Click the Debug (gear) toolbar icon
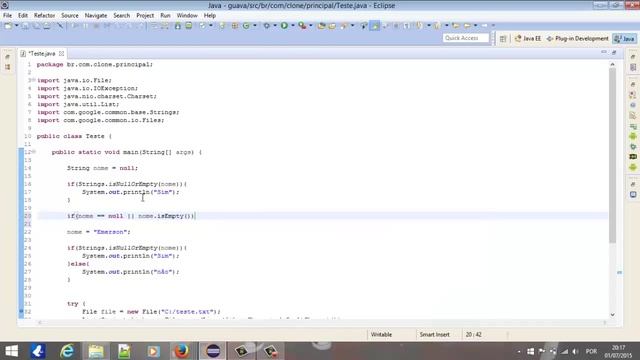The width and height of the screenshot is (640, 360). [267, 26]
